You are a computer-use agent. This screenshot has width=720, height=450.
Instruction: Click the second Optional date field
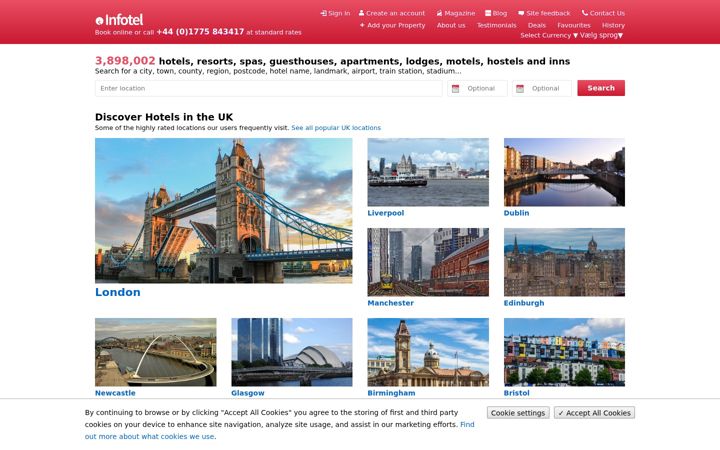coord(542,88)
